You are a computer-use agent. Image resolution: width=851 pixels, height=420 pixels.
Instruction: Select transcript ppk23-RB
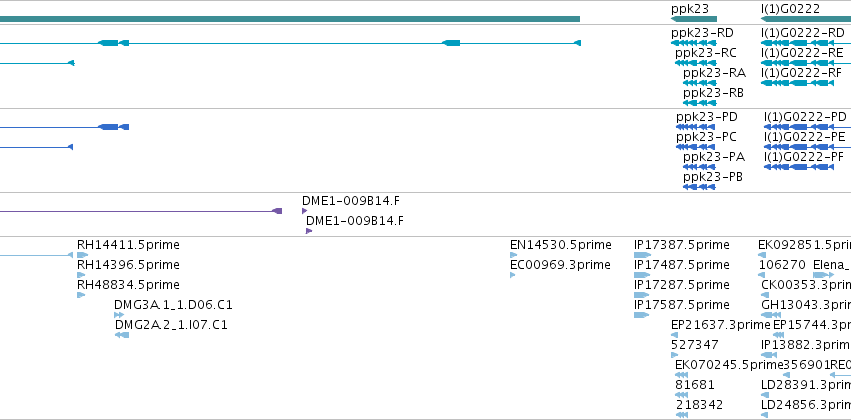[713, 93]
